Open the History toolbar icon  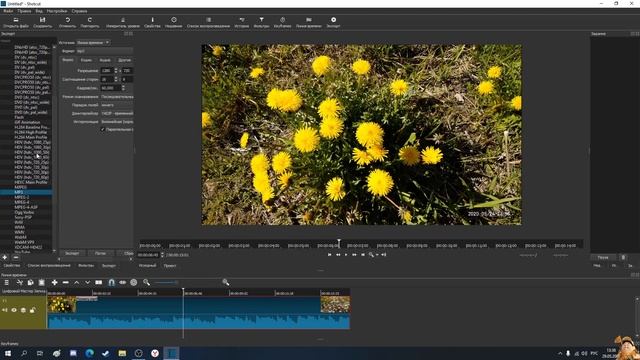coord(242,20)
